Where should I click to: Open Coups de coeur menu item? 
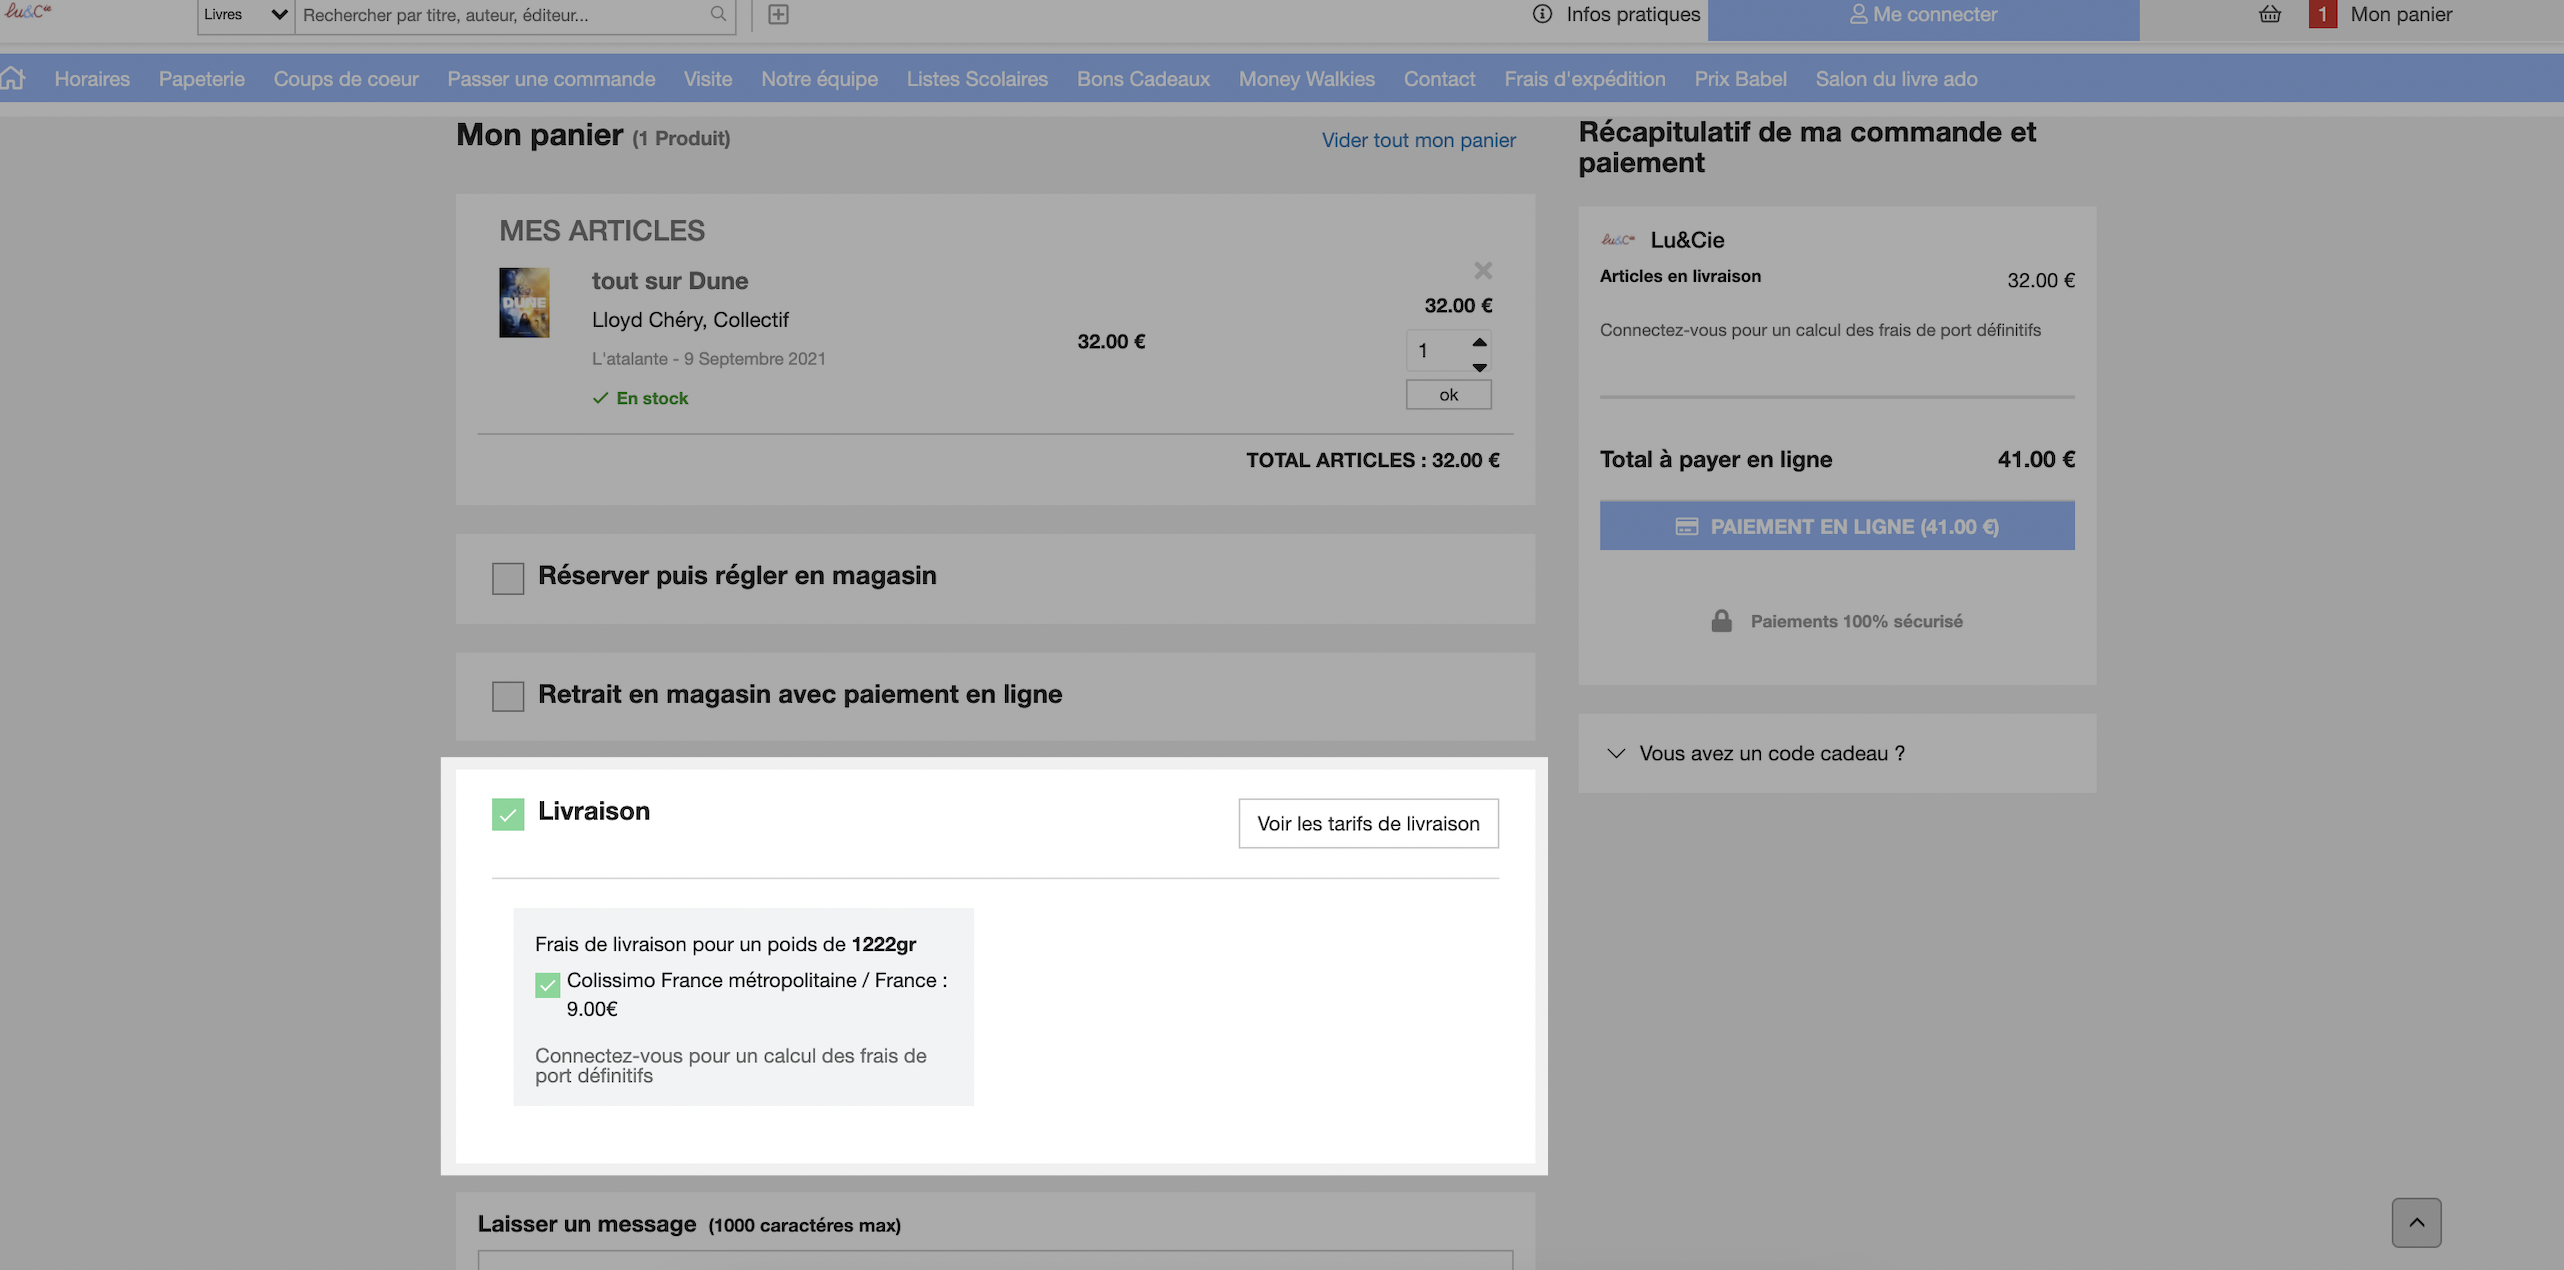pos(346,79)
